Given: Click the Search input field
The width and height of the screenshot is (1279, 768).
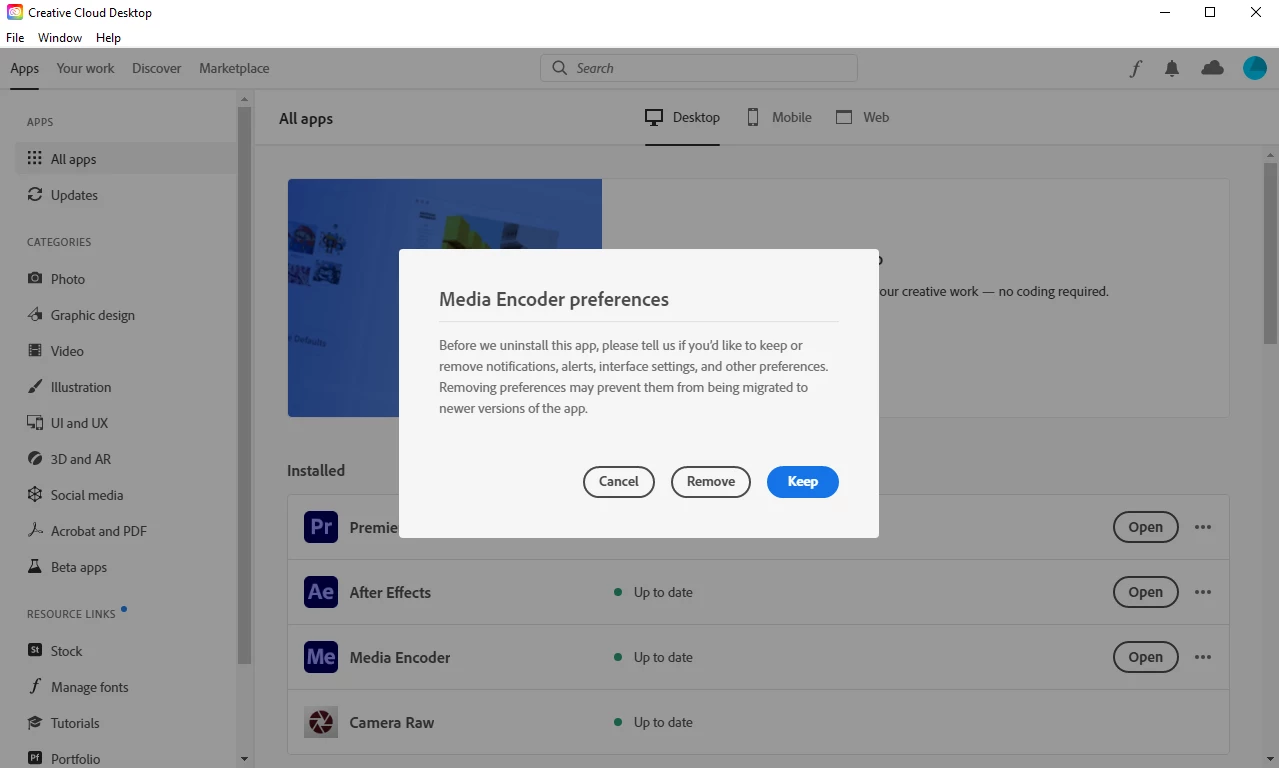Looking at the screenshot, I should [699, 68].
